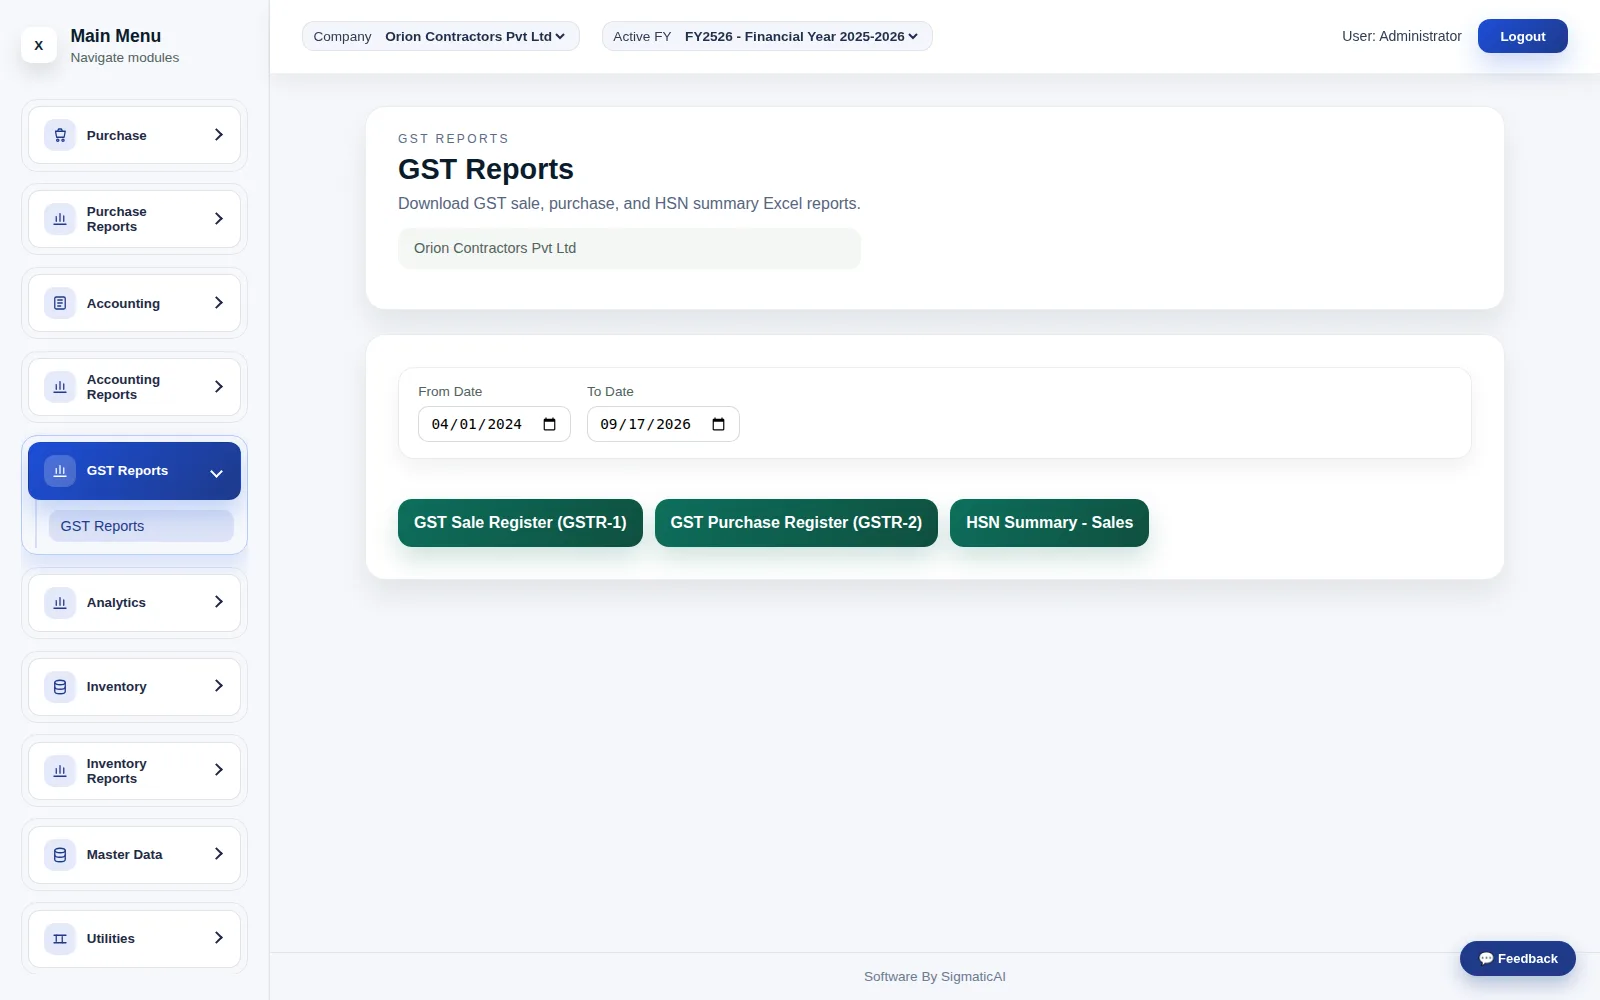Expand the Inventory chevron
This screenshot has width=1600, height=1000.
pos(218,686)
